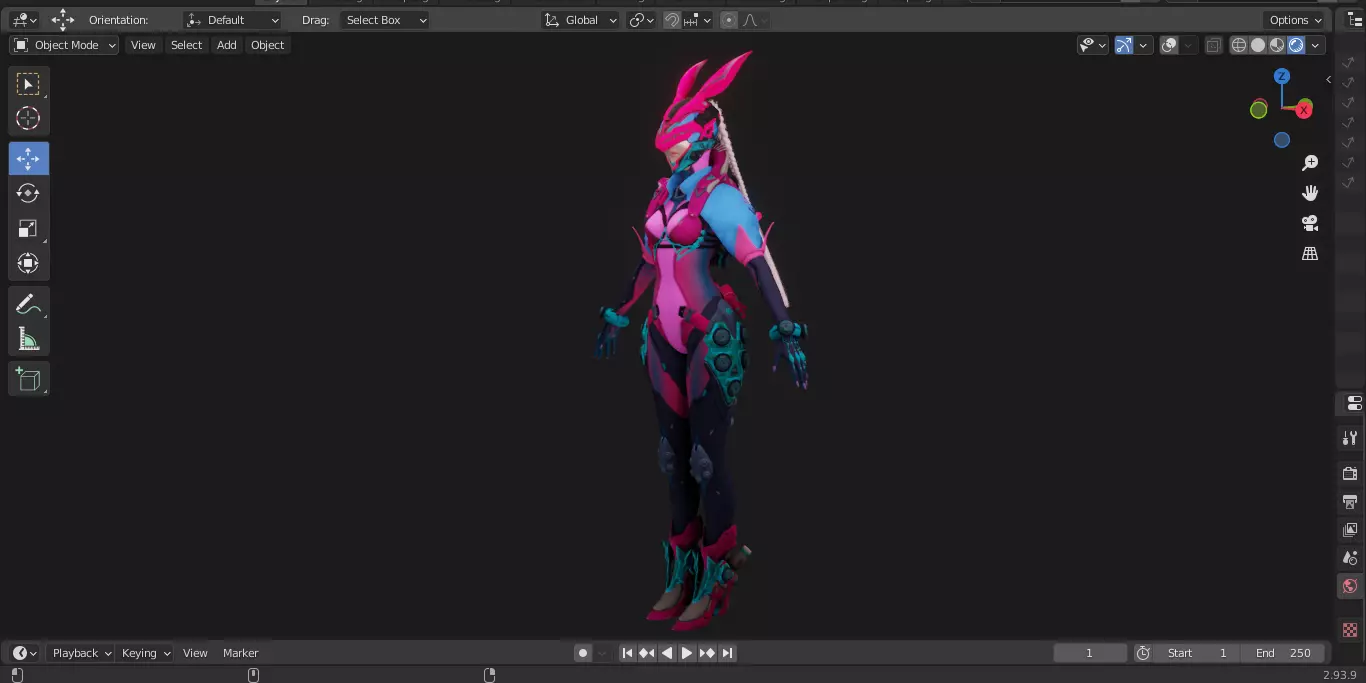Toggle show gizmos button
The width and height of the screenshot is (1366, 683).
click(1123, 45)
